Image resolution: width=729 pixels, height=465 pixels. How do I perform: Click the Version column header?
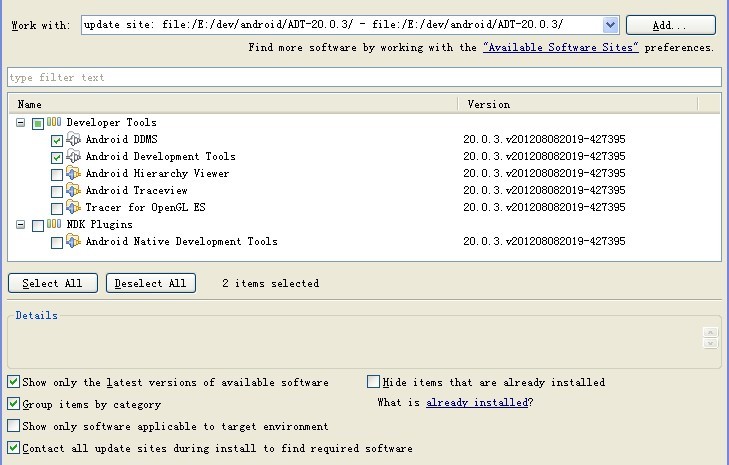(578, 104)
